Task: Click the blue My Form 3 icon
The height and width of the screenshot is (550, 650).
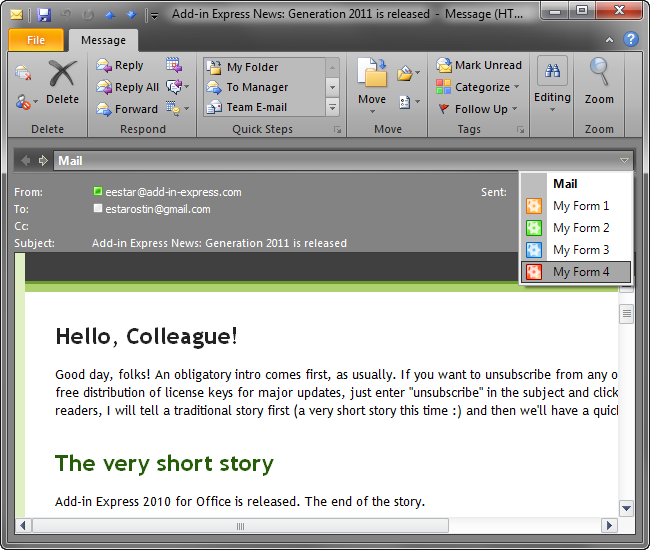Action: tap(534, 250)
